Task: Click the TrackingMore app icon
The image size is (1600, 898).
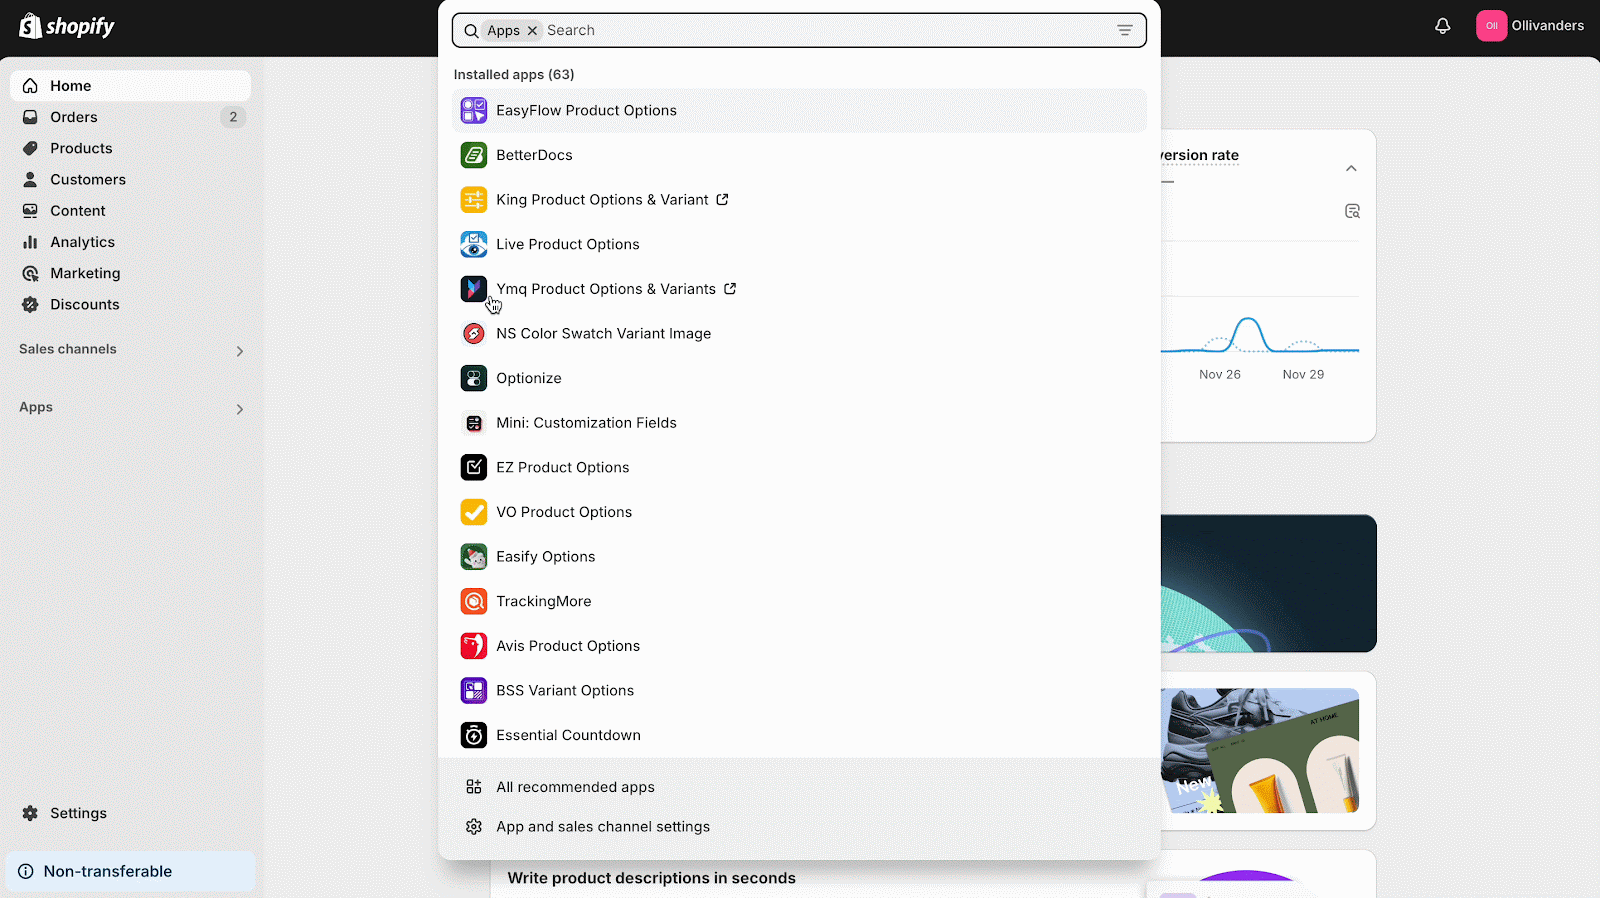Action: [474, 601]
